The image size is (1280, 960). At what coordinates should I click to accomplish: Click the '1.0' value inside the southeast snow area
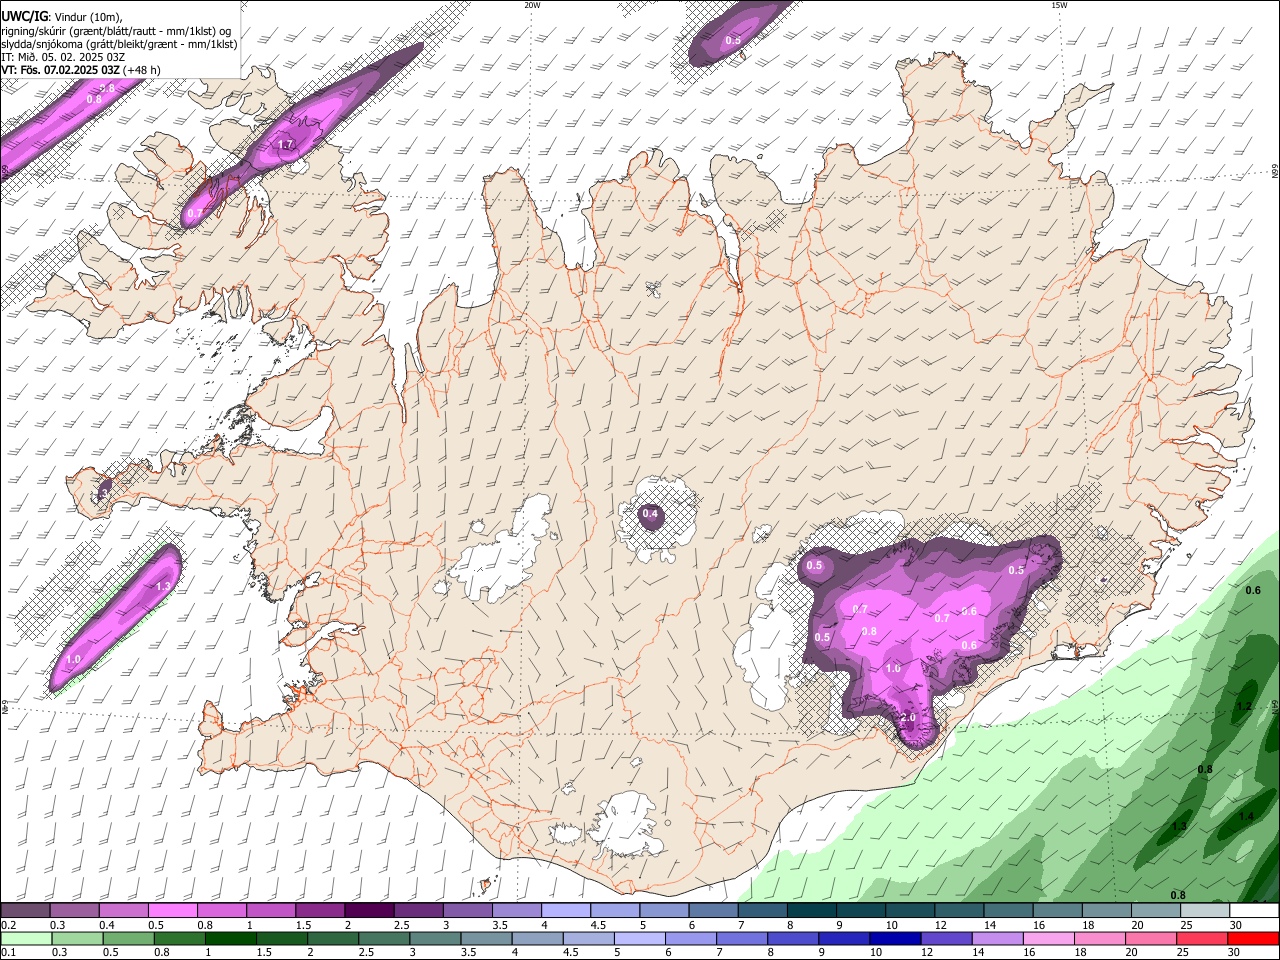pos(893,668)
